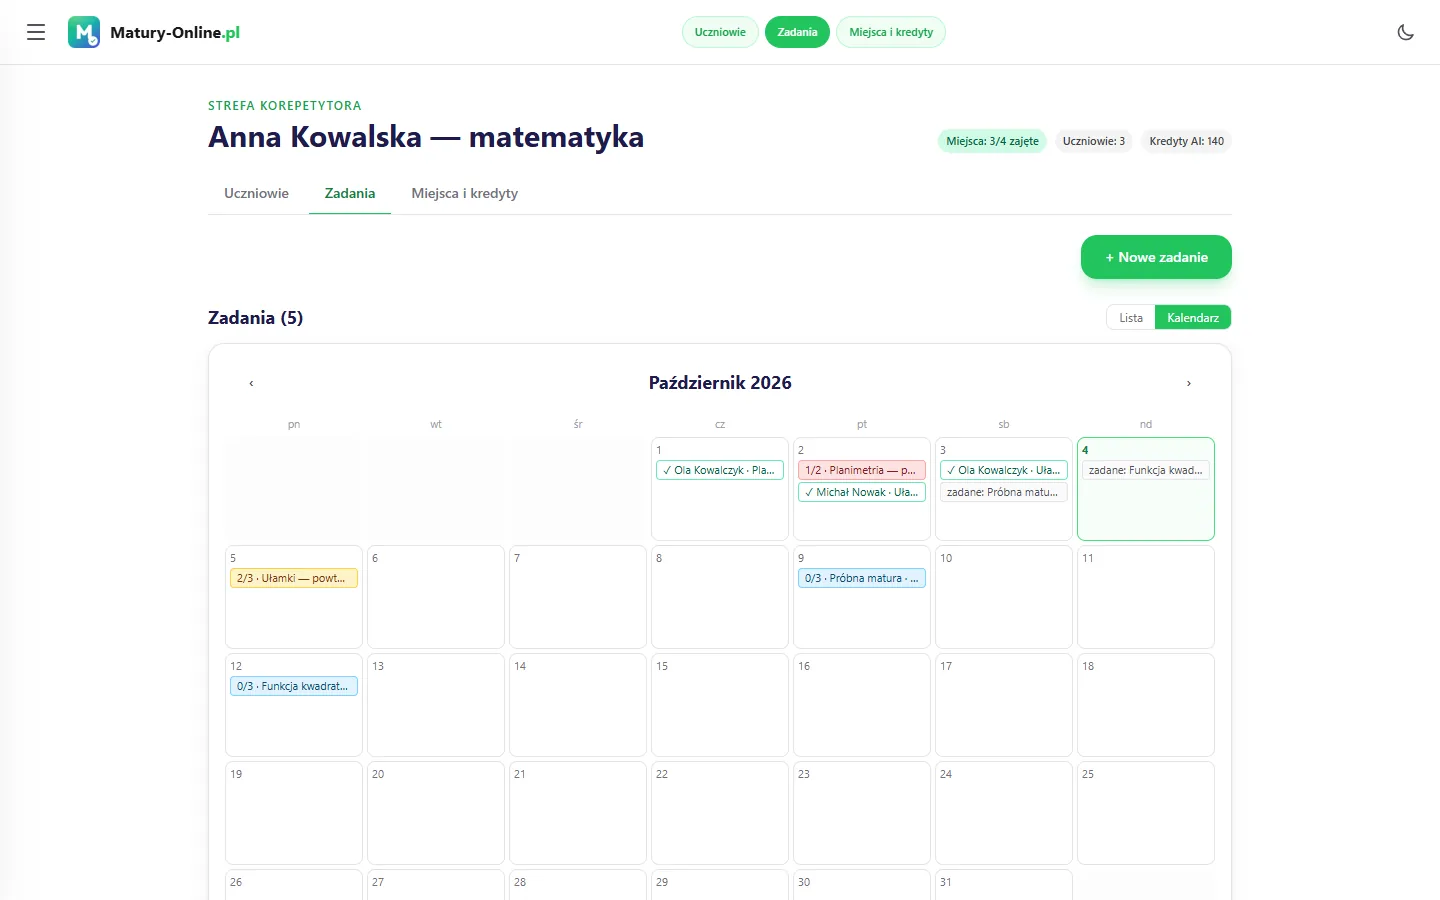The height and width of the screenshot is (900, 1440).
Task: Toggle dark mode with the moon icon
Action: 1405,32
